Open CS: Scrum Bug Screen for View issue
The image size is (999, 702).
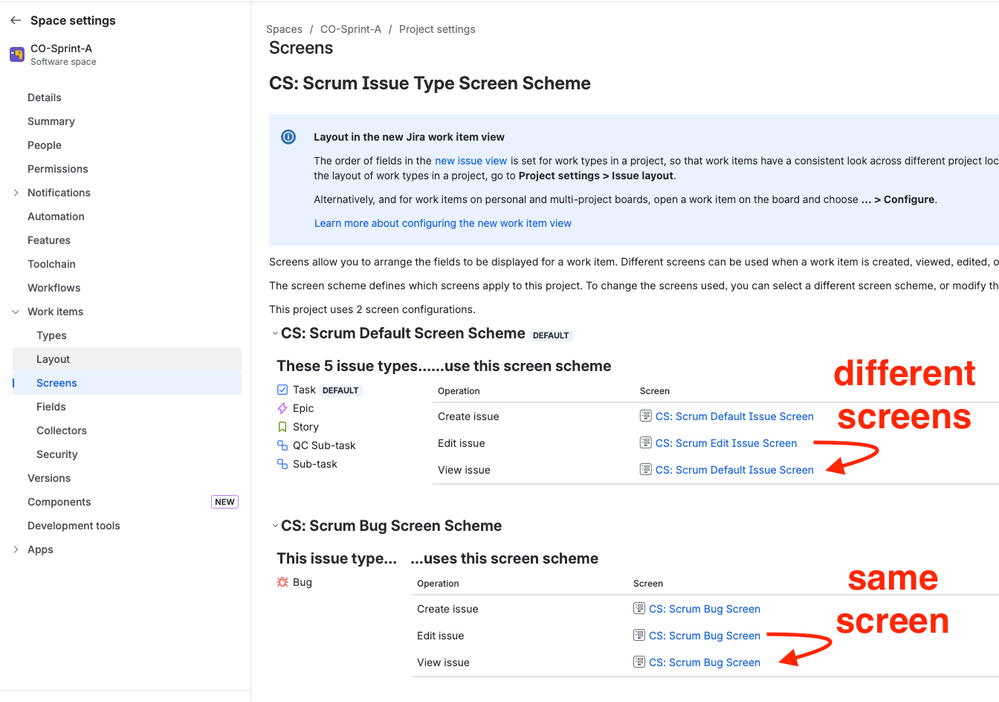pos(705,663)
